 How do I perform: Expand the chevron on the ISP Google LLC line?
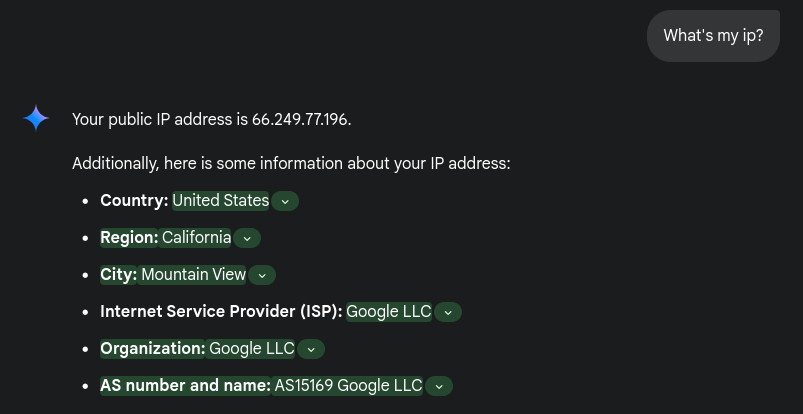(448, 312)
